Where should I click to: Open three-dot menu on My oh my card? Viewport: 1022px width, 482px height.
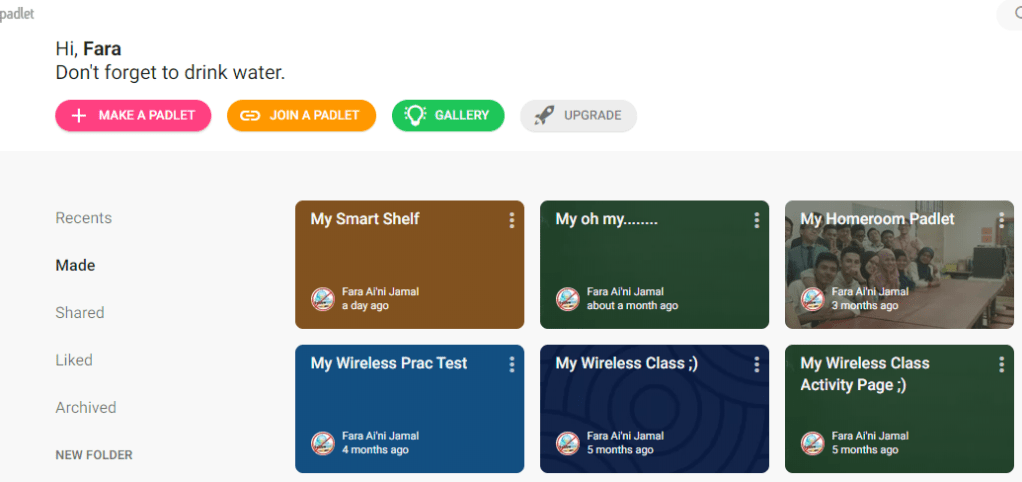click(x=757, y=220)
